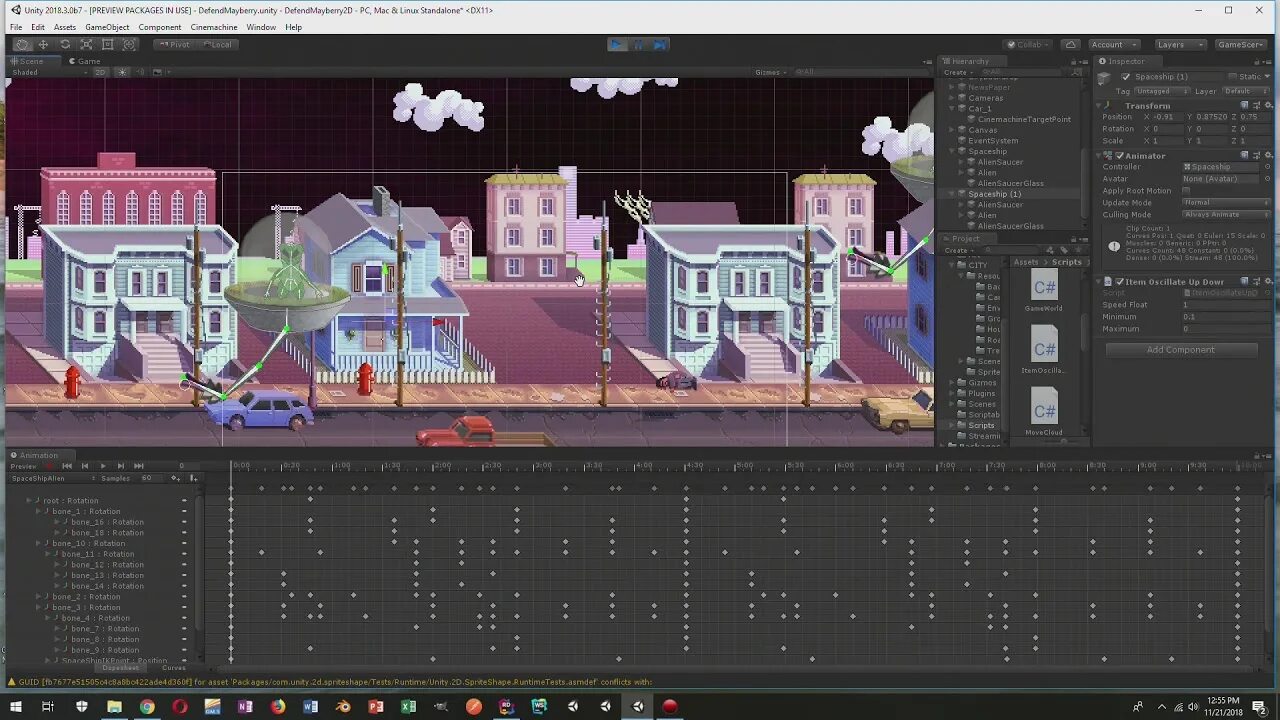Open Animator component help book icon

click(1244, 155)
